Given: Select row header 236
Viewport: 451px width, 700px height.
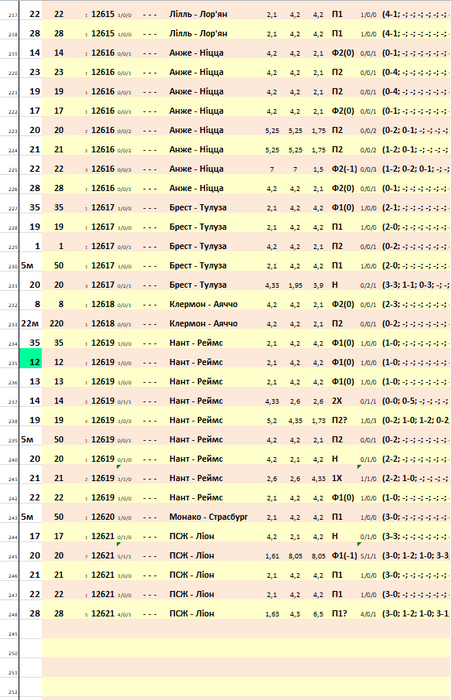Looking at the screenshot, I should click(13, 383).
